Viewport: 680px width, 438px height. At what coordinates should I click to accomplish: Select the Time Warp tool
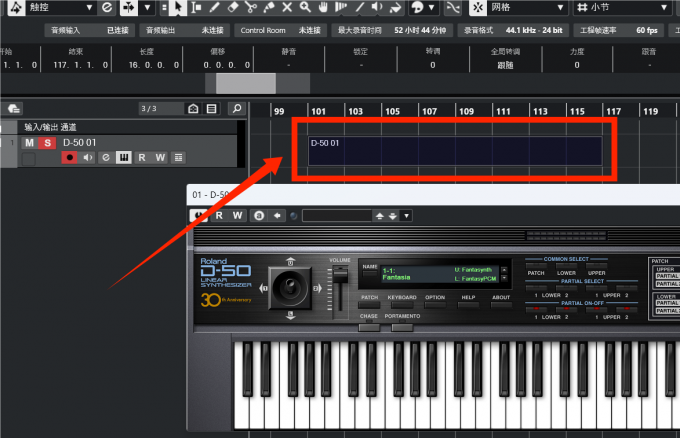click(x=341, y=7)
